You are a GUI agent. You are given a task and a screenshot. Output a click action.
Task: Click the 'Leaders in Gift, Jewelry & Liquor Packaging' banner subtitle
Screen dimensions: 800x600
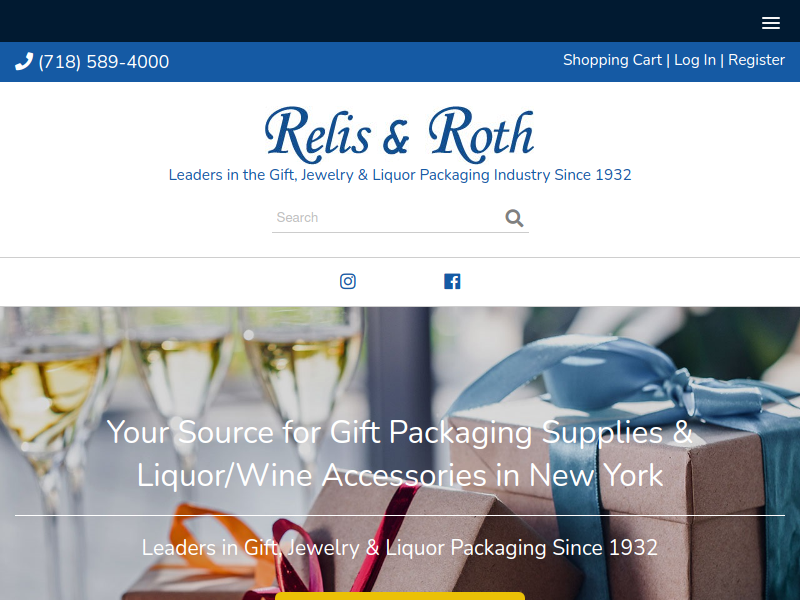click(400, 547)
